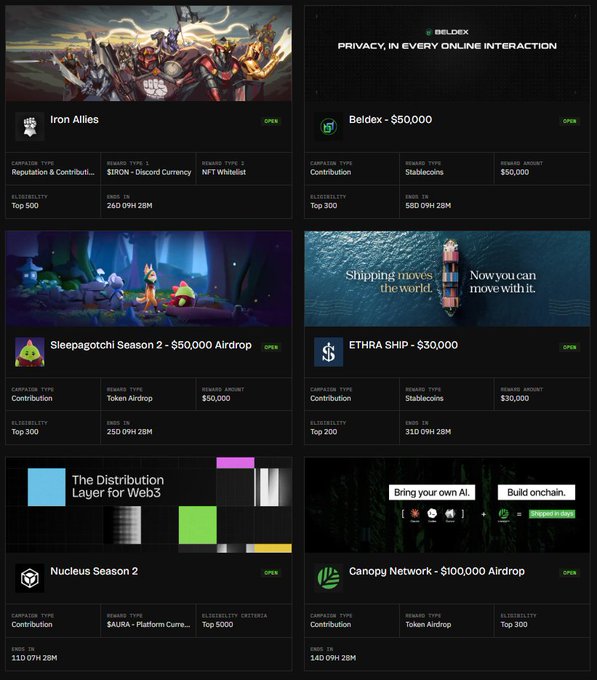Click the OPEN badge on Iron Allies

(271, 121)
